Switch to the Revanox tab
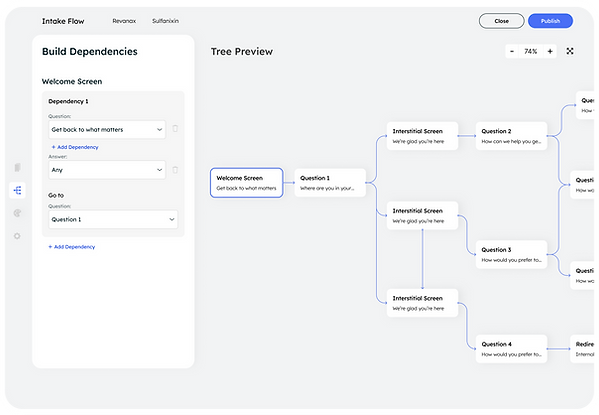 124,21
